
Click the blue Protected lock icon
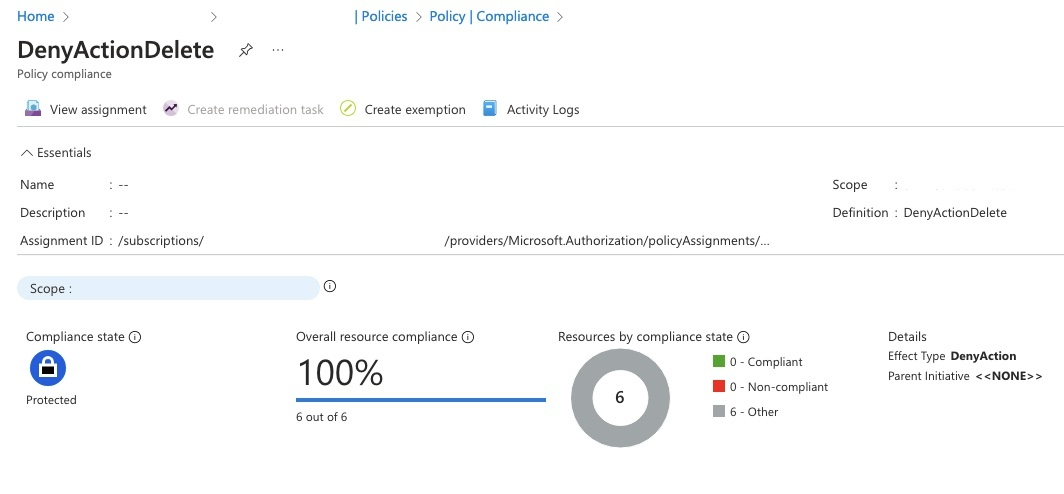point(48,368)
